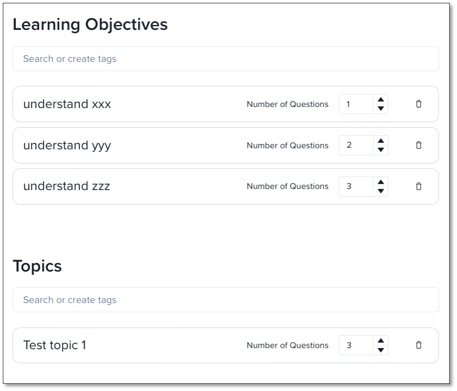Delete the understand yyy objective
The width and height of the screenshot is (457, 391).
point(419,145)
